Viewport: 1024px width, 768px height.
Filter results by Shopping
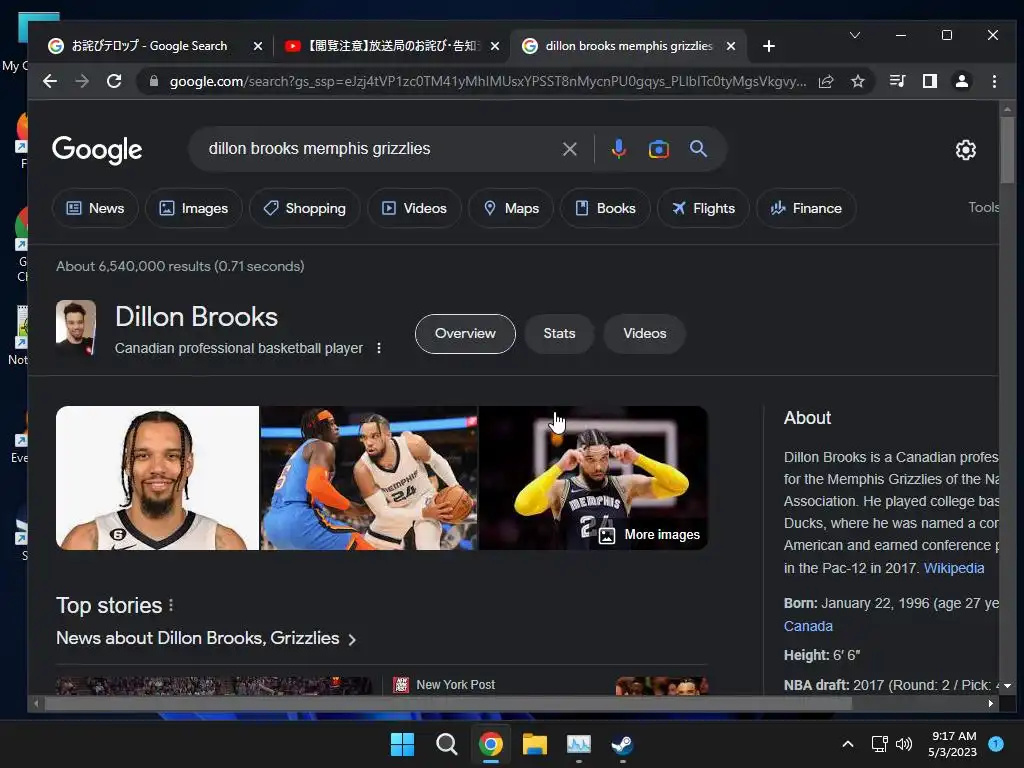tap(304, 208)
